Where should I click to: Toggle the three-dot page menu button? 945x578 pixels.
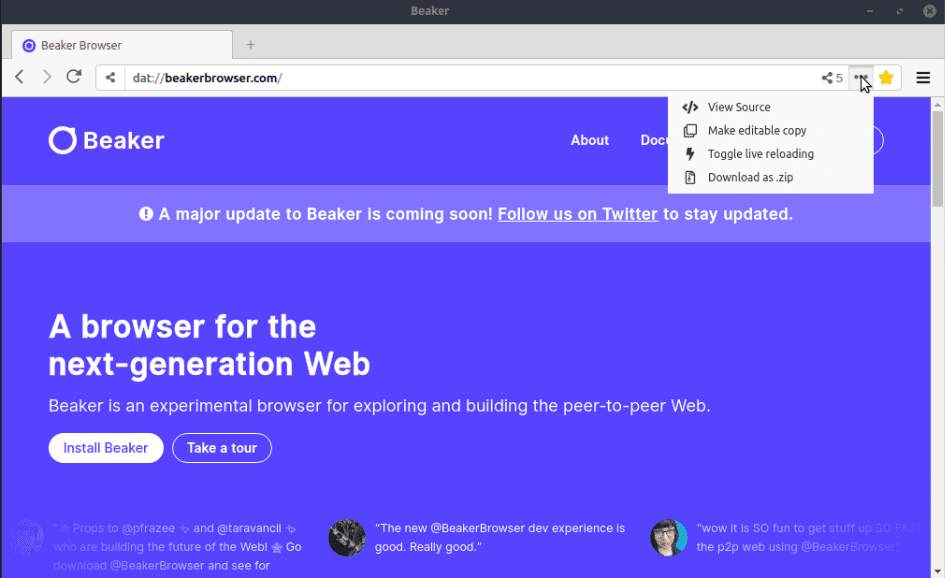click(x=861, y=78)
